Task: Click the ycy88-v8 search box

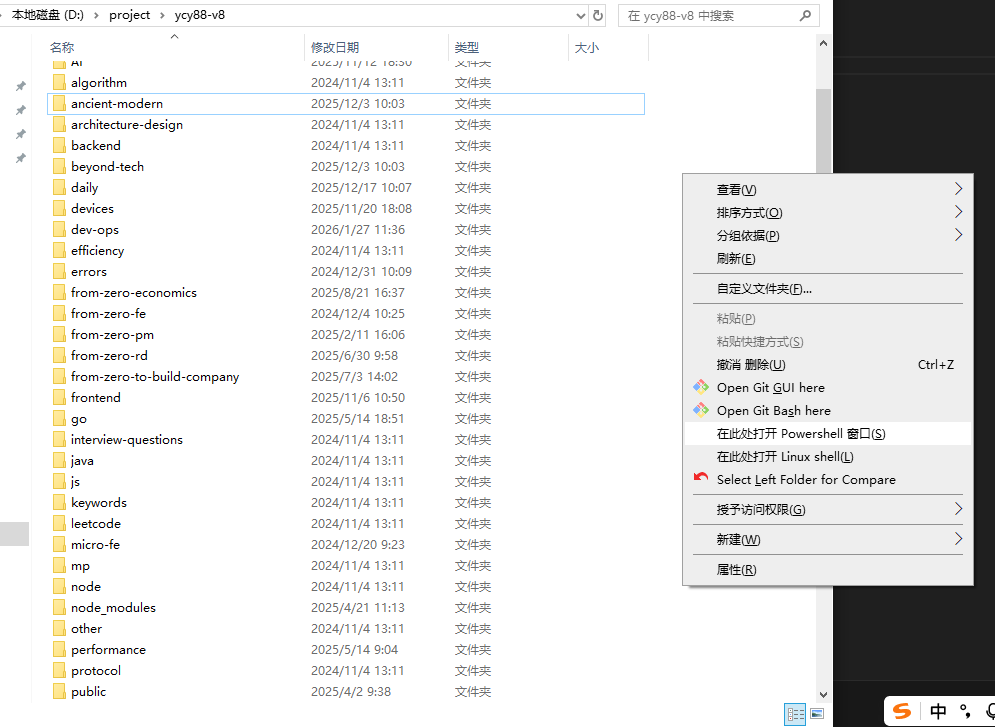Action: (x=710, y=15)
